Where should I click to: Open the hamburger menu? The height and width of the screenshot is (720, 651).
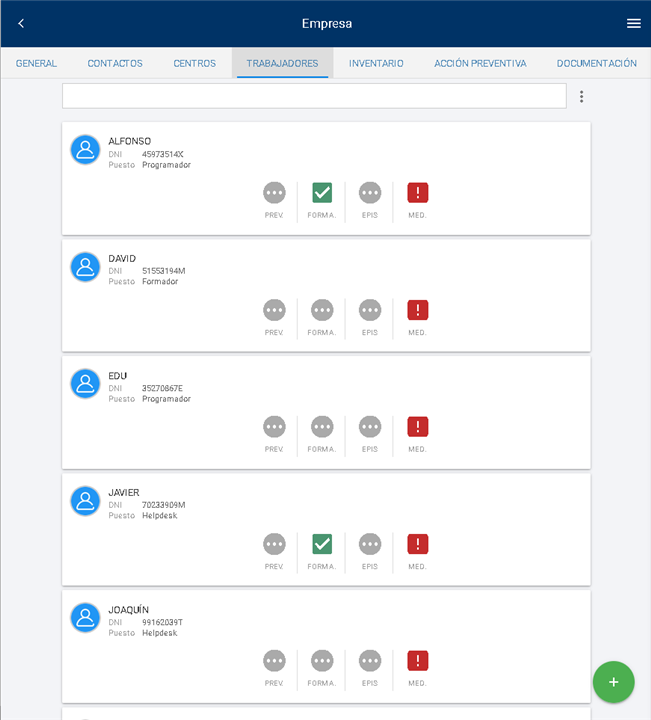tap(633, 23)
